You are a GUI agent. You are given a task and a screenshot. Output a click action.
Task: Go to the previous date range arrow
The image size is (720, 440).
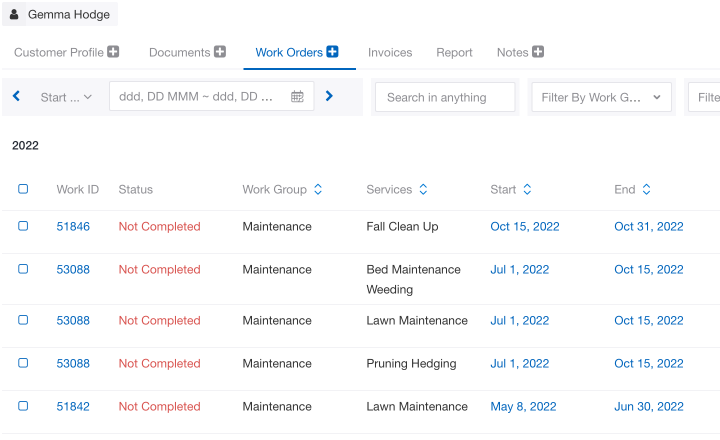point(17,96)
